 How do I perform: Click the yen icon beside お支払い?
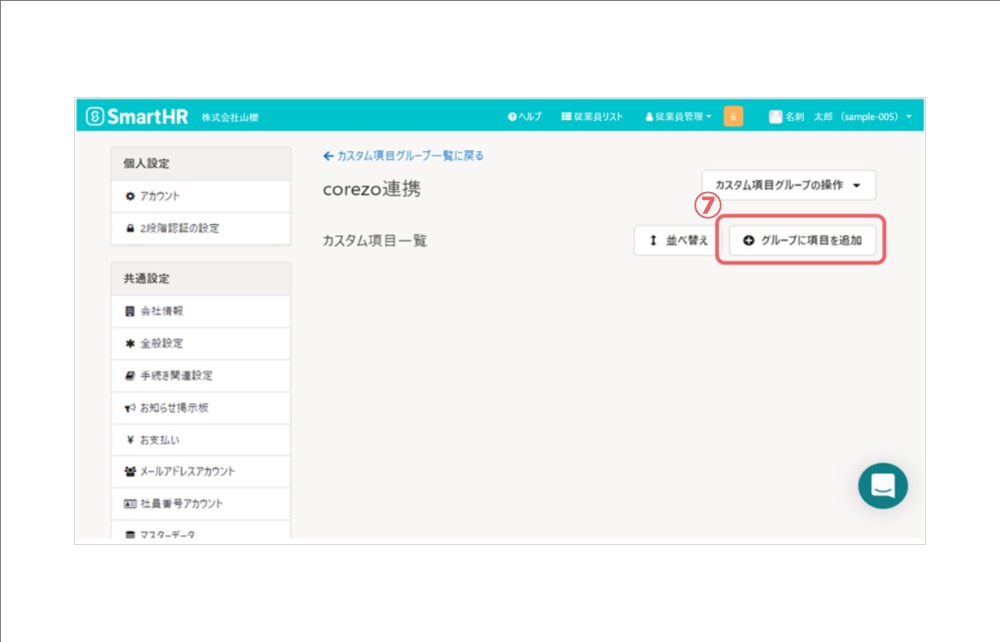(130, 440)
